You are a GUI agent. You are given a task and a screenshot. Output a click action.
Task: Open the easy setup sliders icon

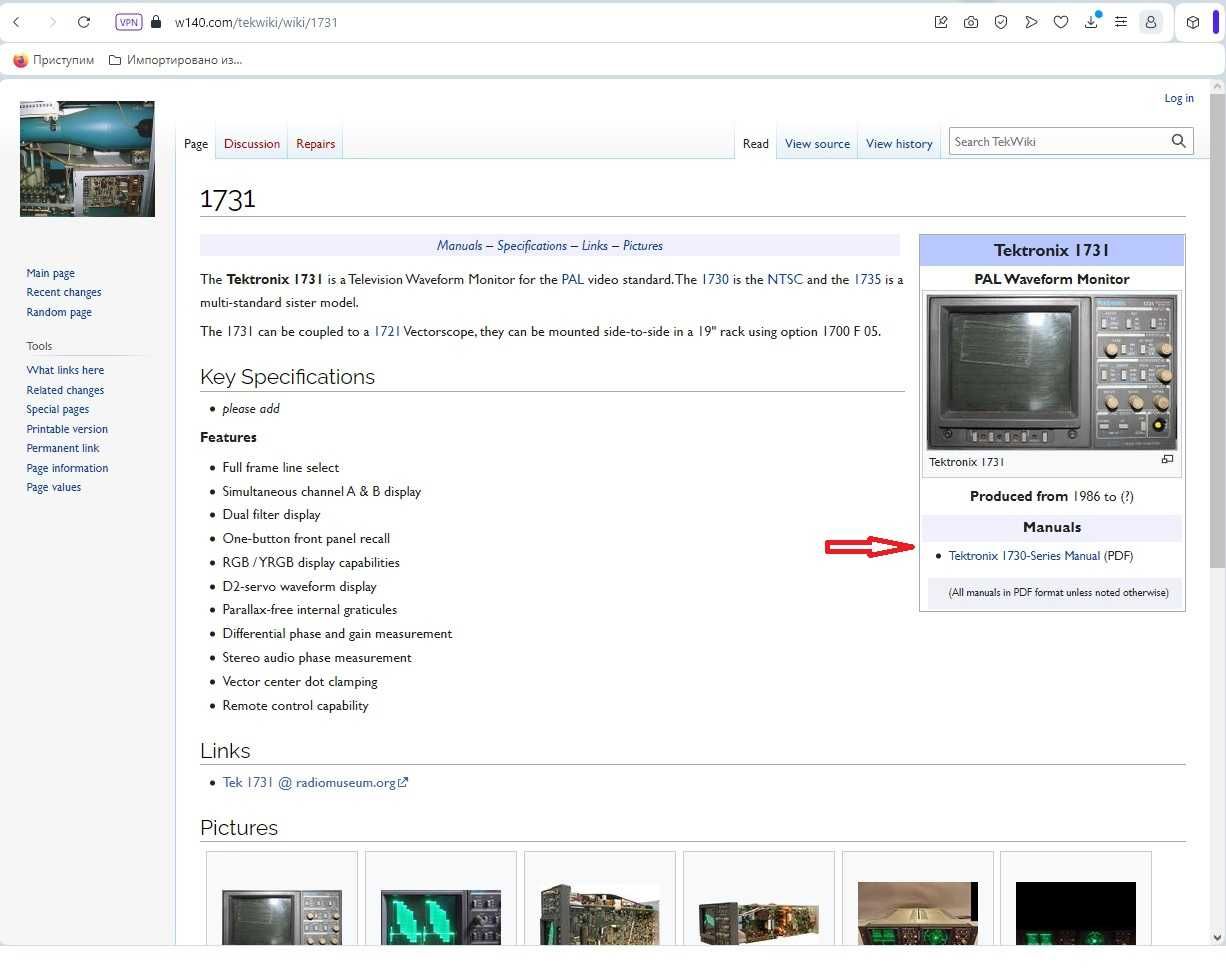tap(1121, 22)
